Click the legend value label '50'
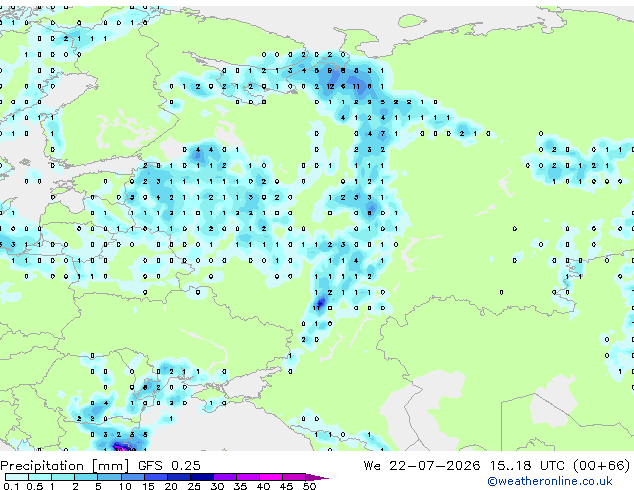This screenshot has height=490, width=634. tap(310, 486)
